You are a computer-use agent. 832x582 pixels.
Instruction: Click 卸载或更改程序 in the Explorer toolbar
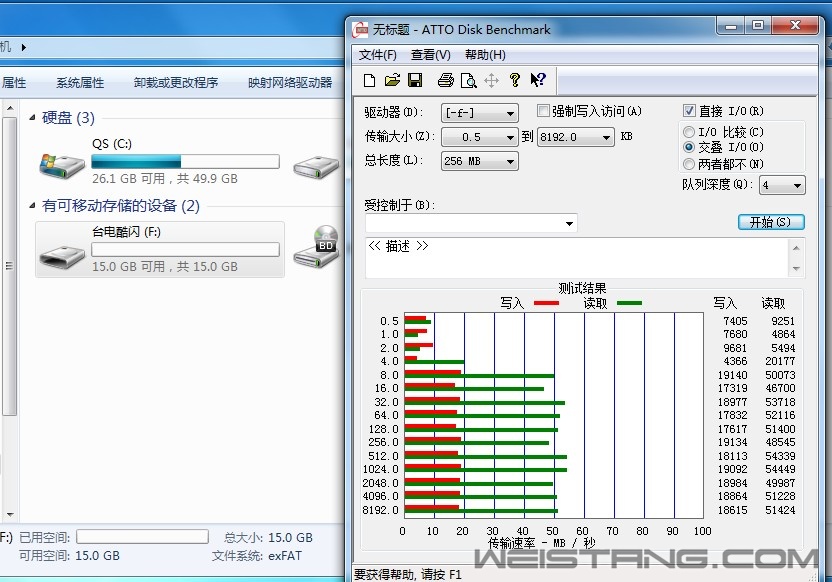(176, 83)
